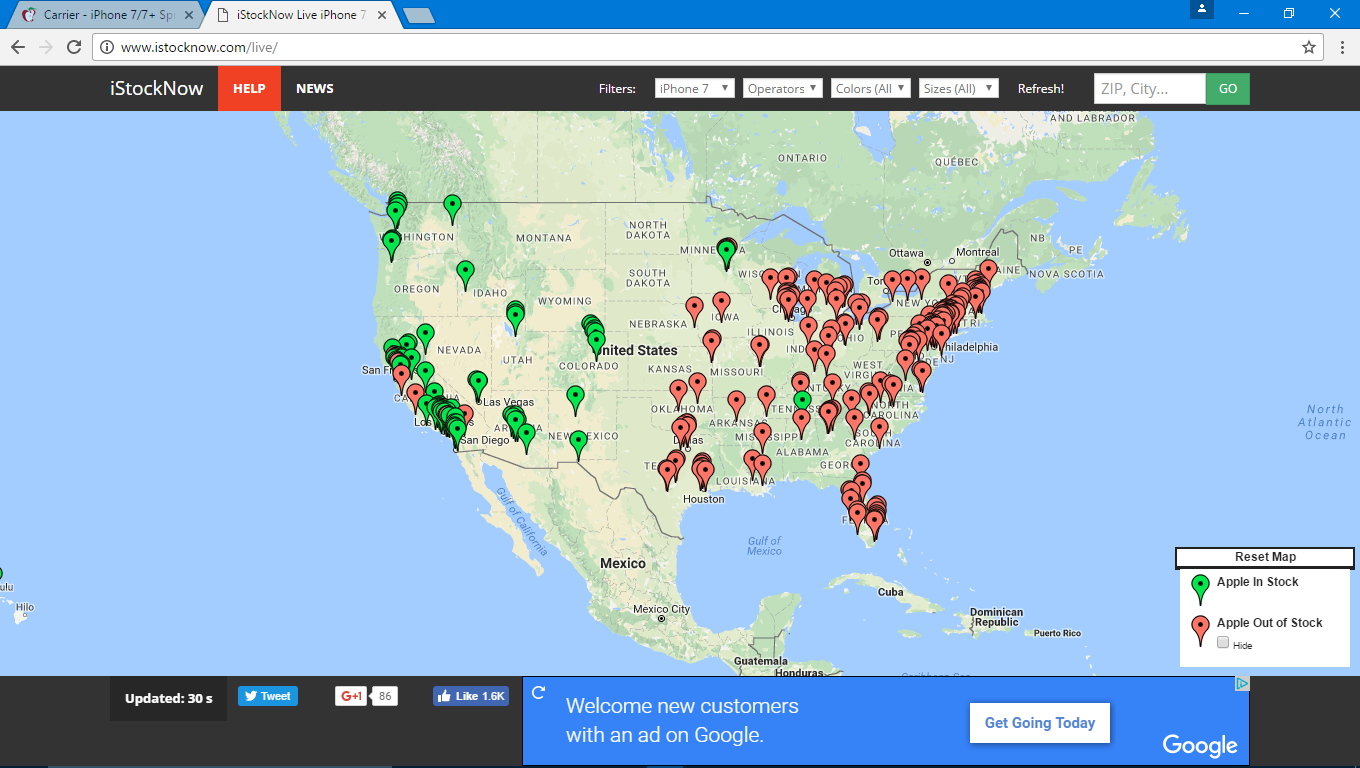Switch to Carrier iPhone 7/7+ tab

click(108, 15)
